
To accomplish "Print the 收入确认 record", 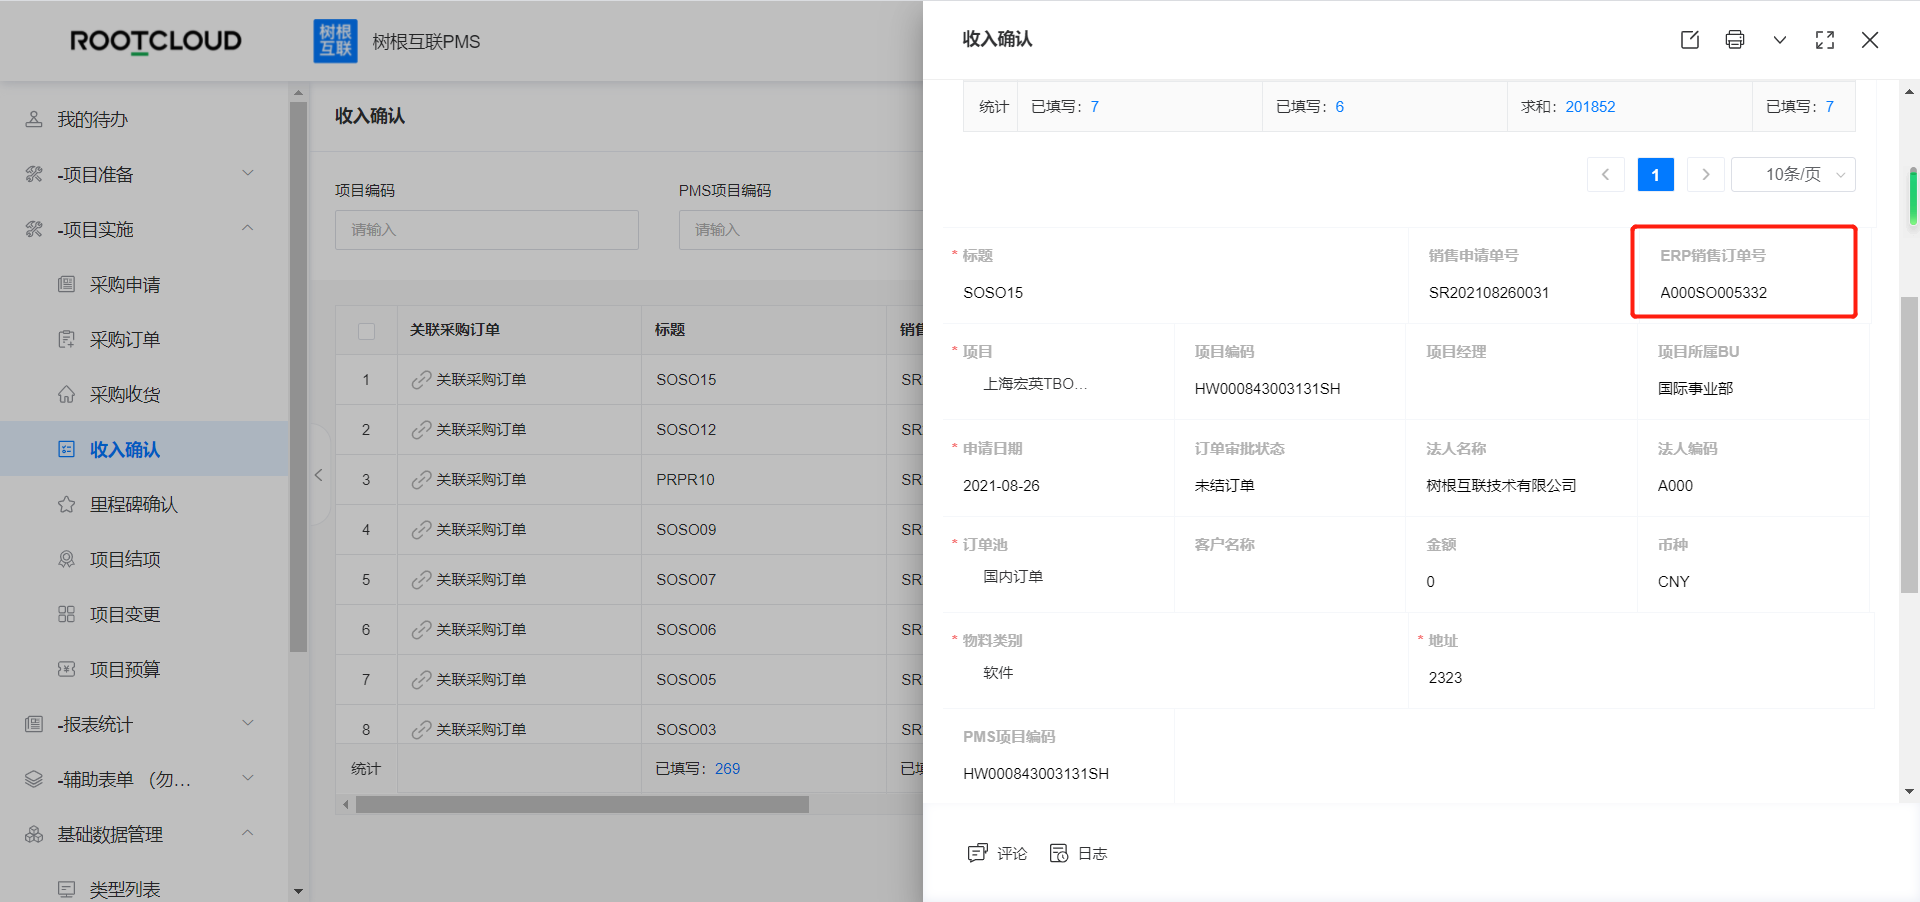I will [1735, 40].
